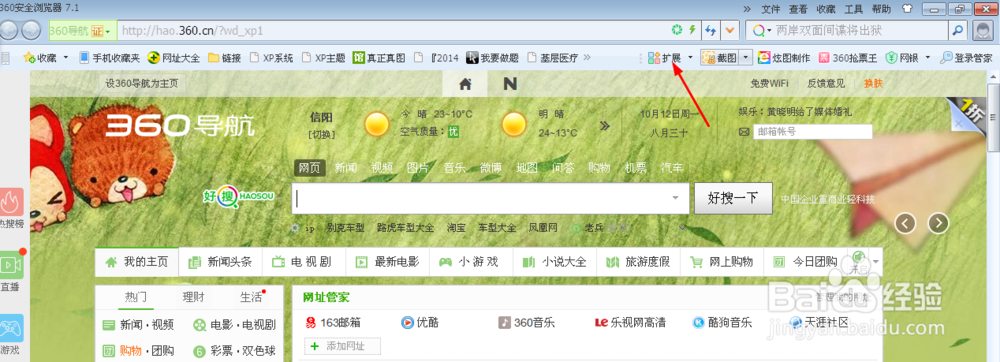
Task: Open the 链接 bookmark folder
Action: point(224,58)
